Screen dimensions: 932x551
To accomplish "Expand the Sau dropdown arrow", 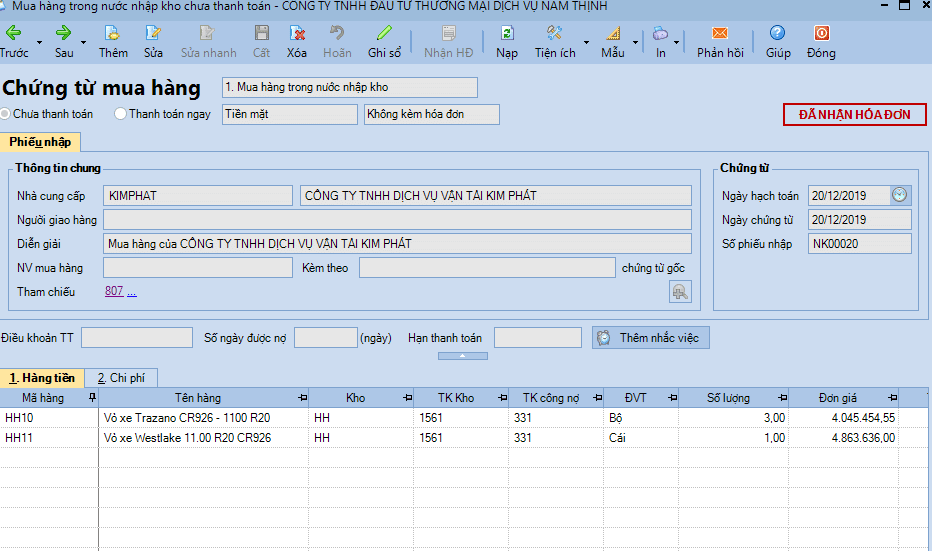I will click(x=83, y=43).
